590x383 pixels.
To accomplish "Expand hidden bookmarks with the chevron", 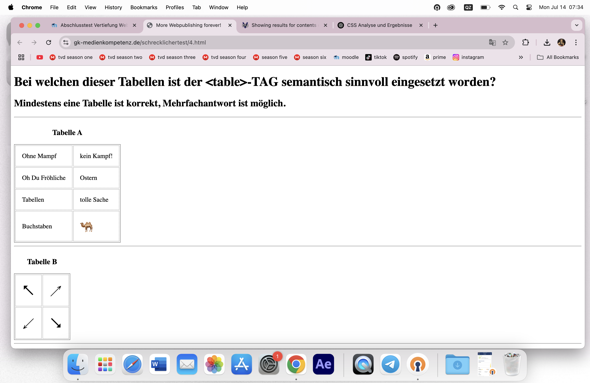I will (521, 57).
